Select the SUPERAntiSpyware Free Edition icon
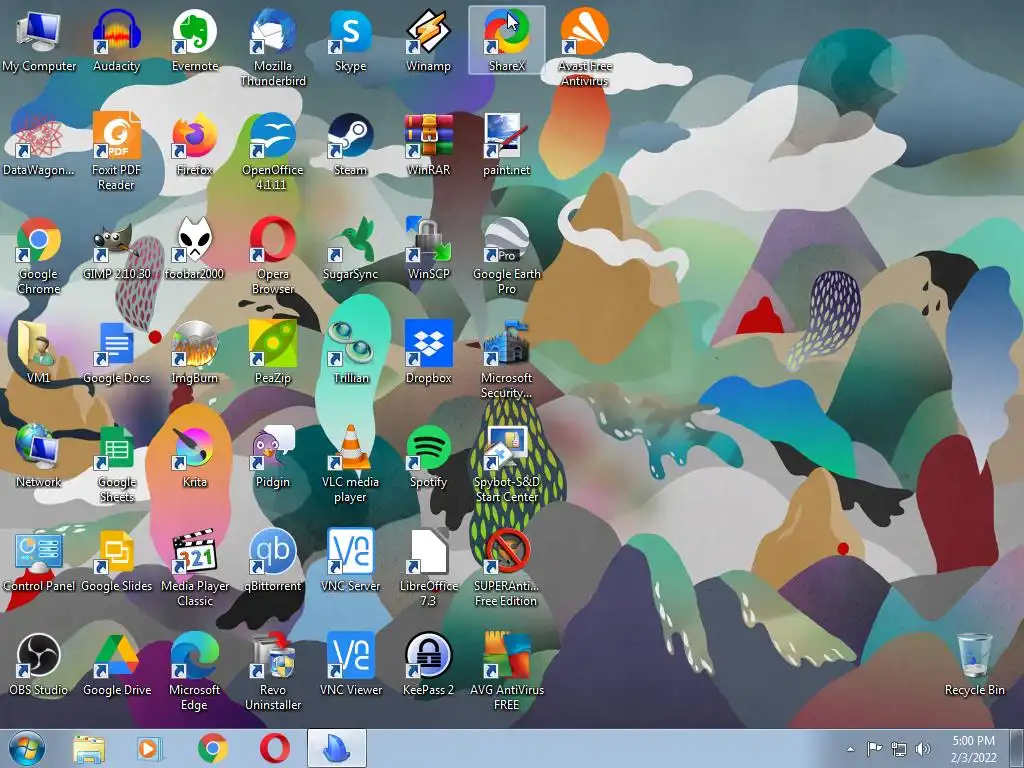1024x768 pixels. [507, 568]
